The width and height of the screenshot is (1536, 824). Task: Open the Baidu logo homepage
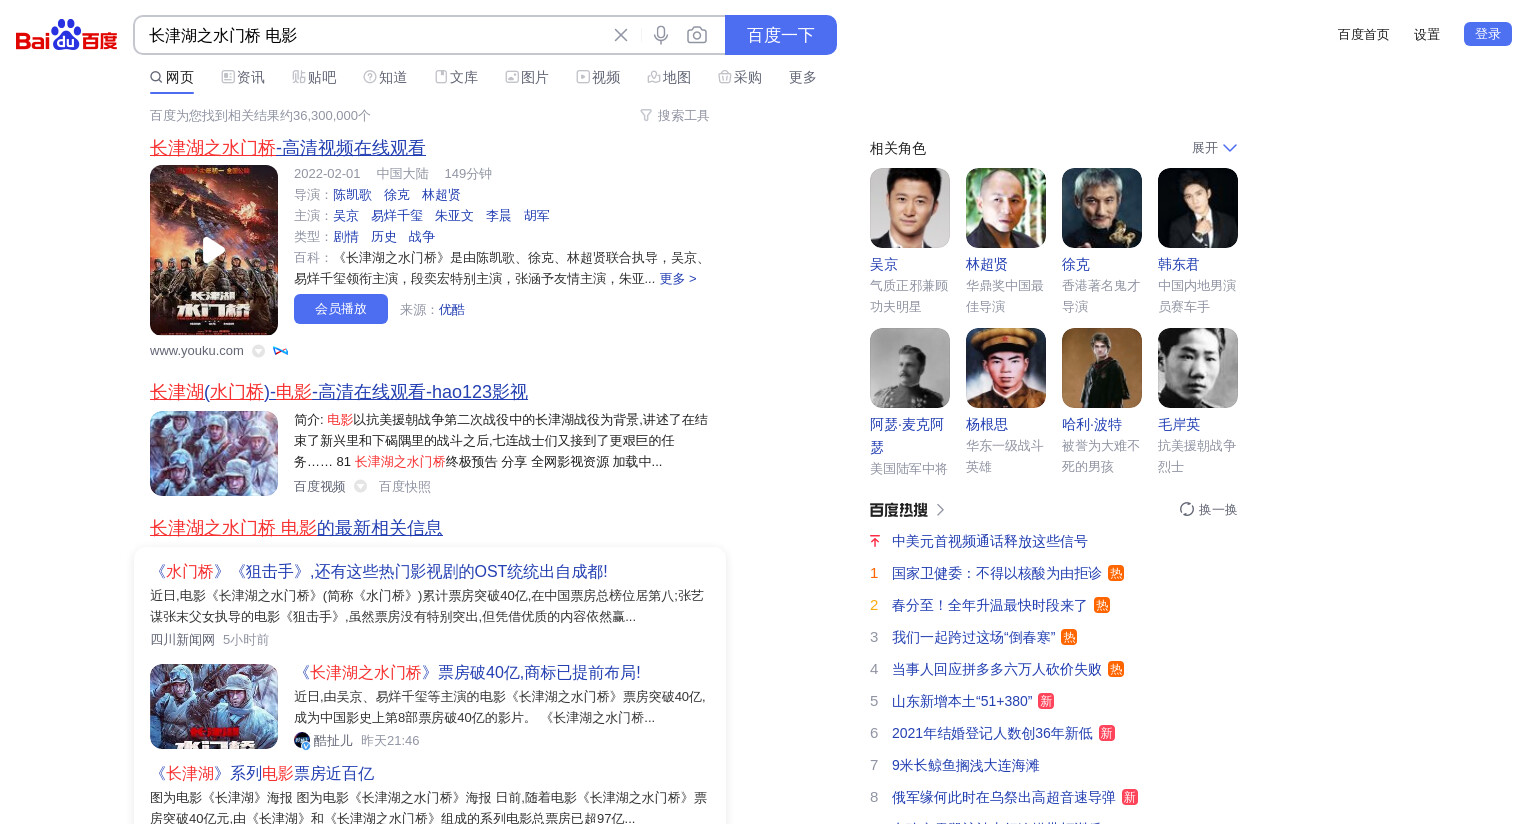pos(67,35)
